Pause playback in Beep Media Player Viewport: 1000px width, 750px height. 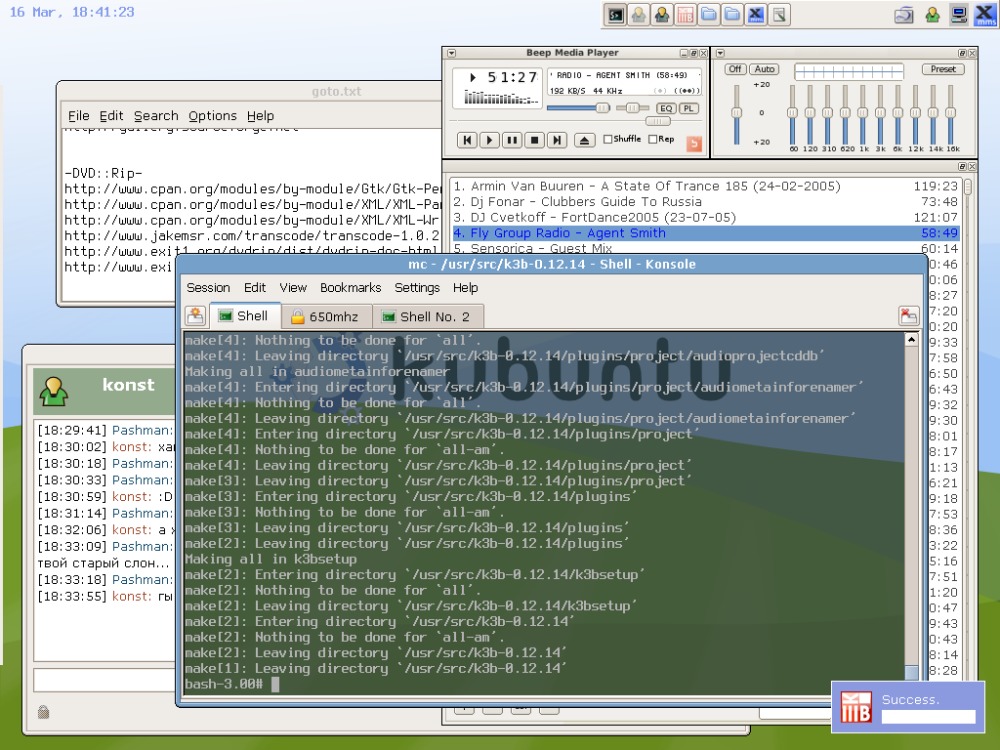(x=512, y=140)
